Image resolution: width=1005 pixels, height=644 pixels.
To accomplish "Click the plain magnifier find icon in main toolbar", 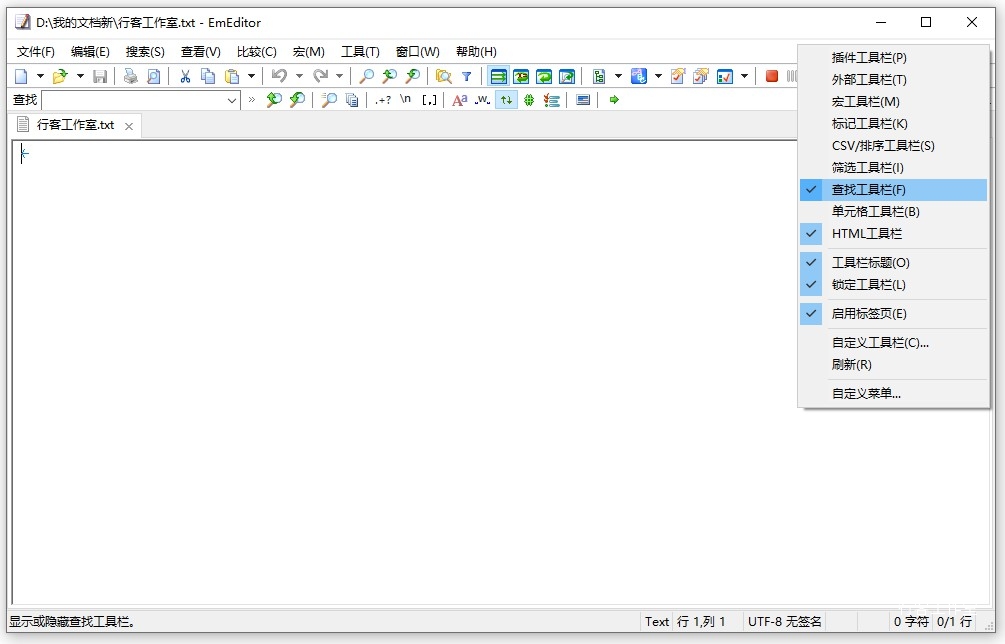I will click(x=367, y=77).
